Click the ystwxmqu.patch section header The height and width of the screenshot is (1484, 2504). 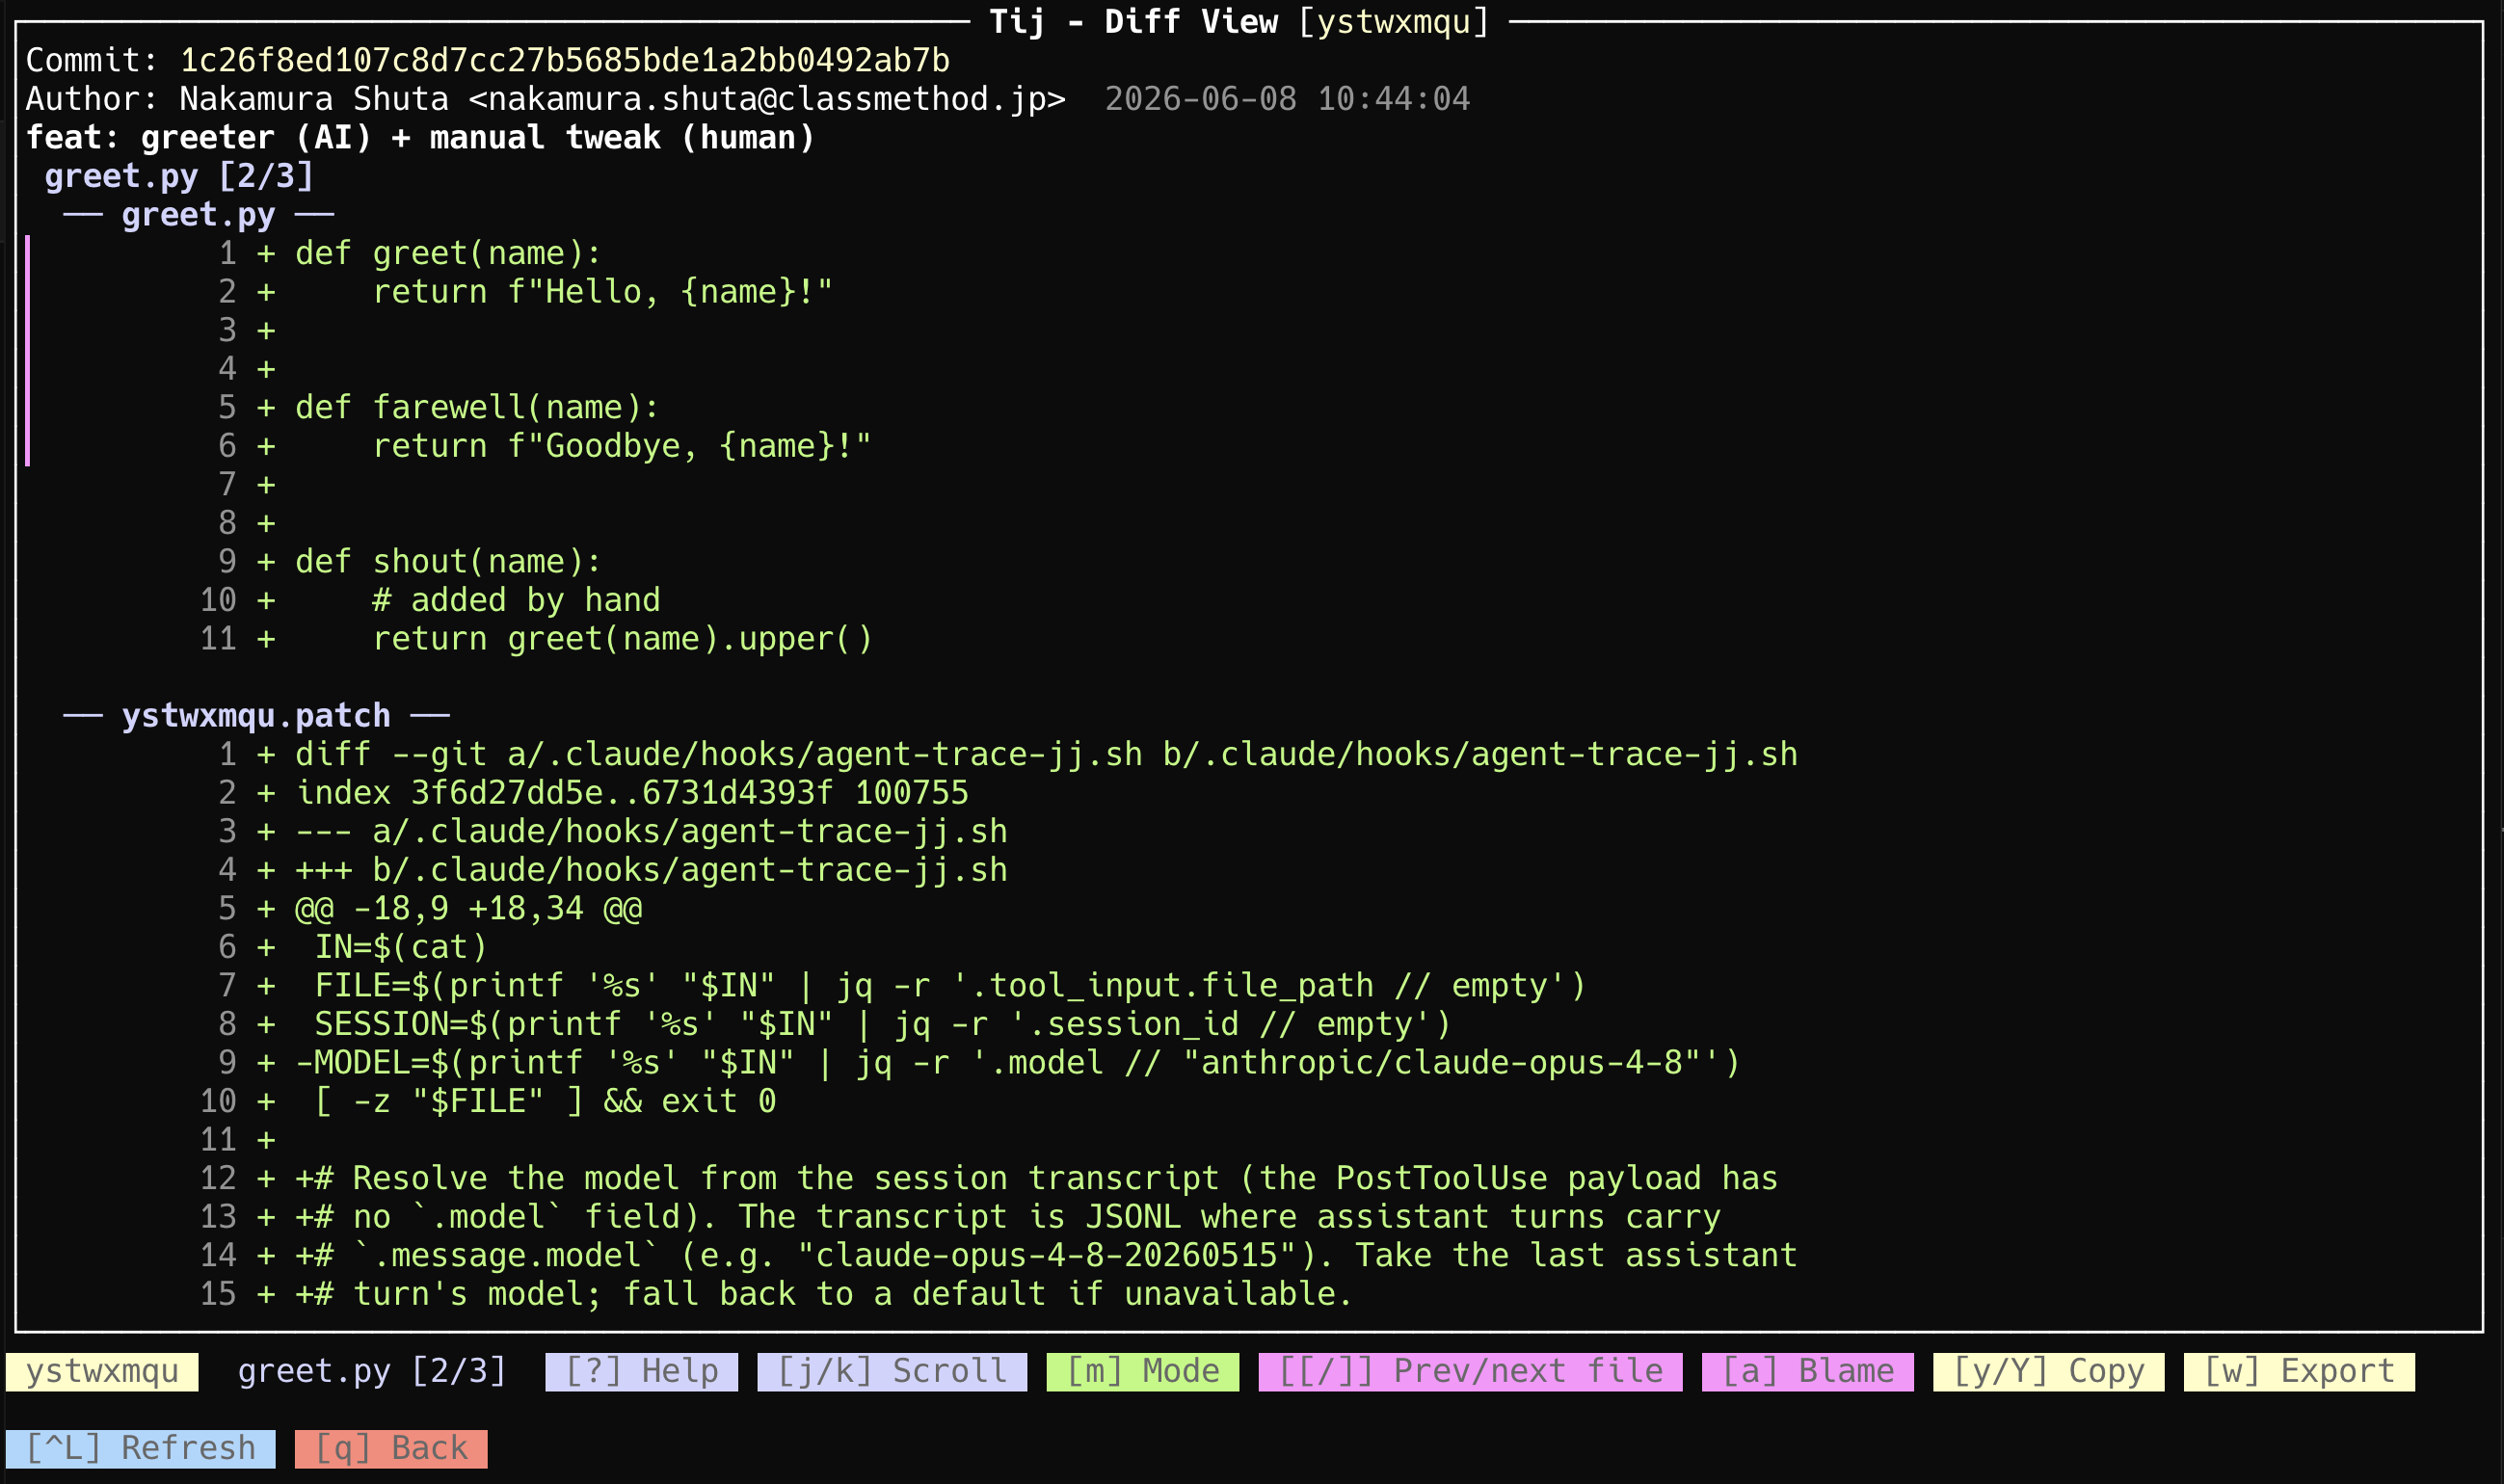[256, 716]
